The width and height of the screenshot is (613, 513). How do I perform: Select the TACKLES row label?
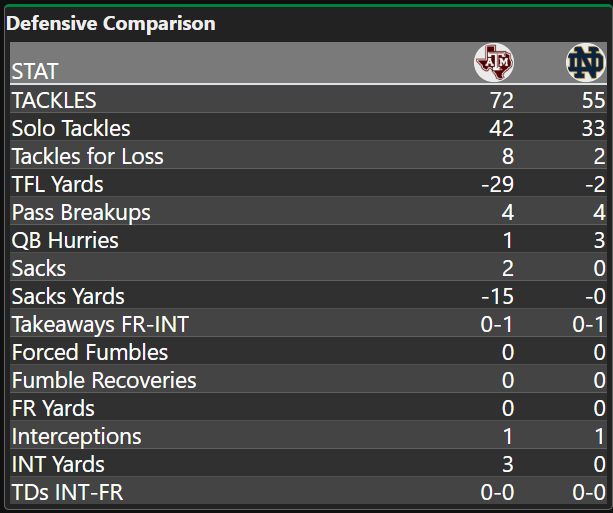click(x=54, y=100)
